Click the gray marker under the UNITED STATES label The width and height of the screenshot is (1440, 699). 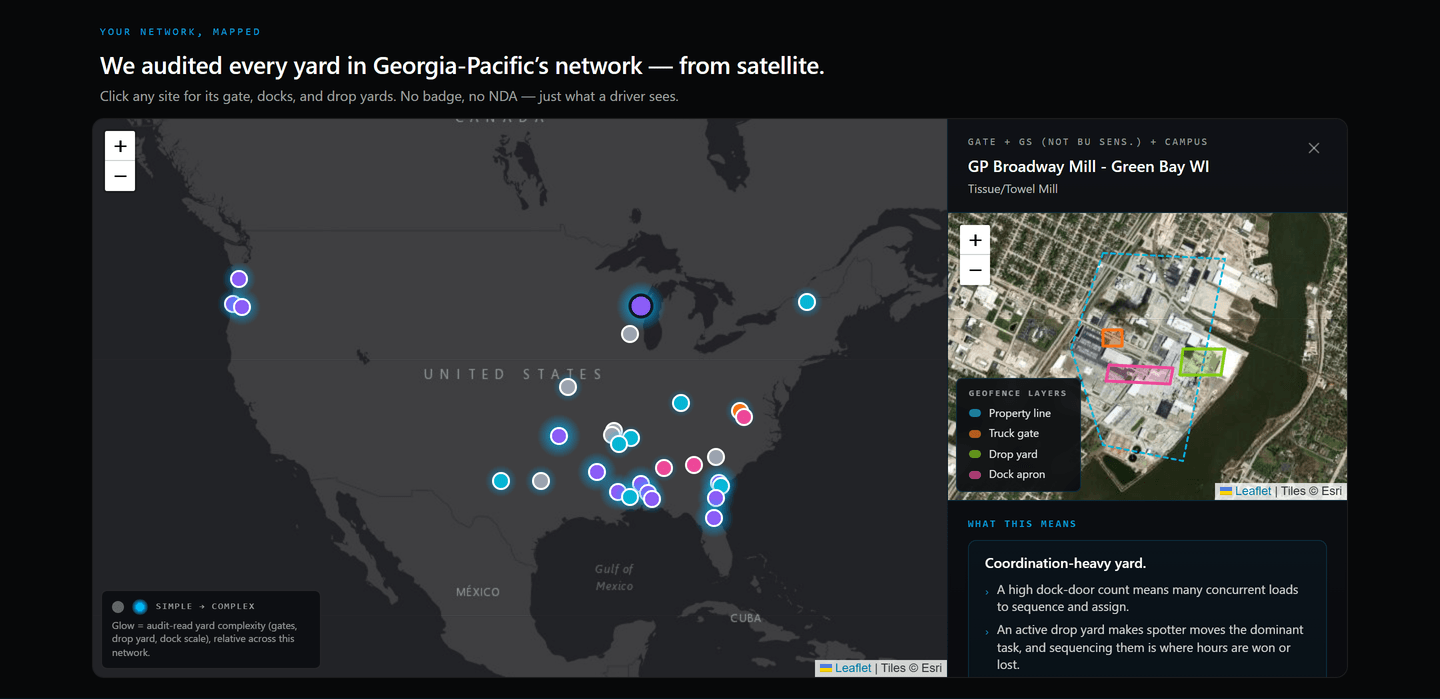click(x=568, y=387)
